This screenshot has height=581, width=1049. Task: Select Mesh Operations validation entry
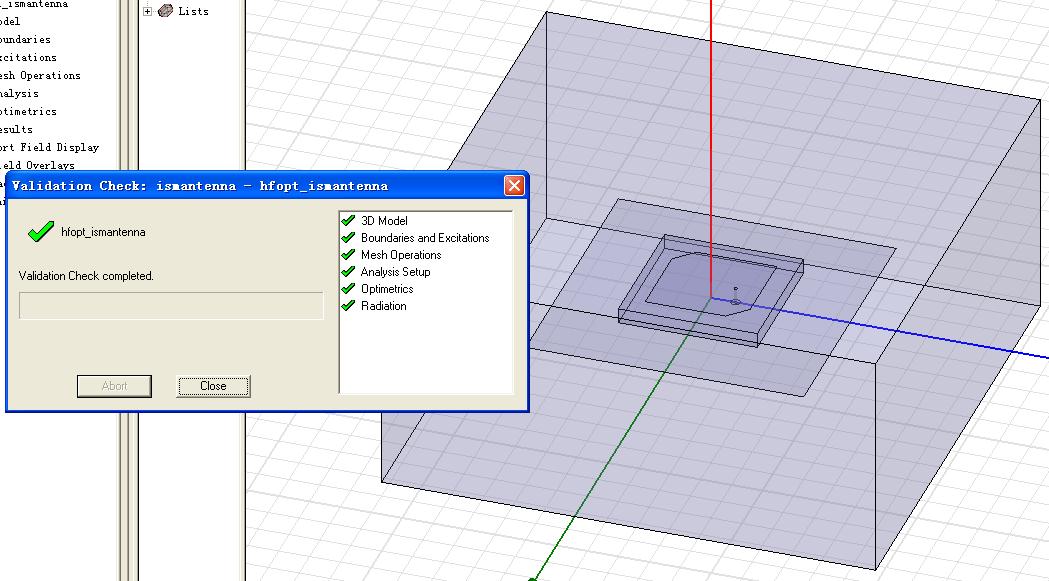(x=401, y=255)
